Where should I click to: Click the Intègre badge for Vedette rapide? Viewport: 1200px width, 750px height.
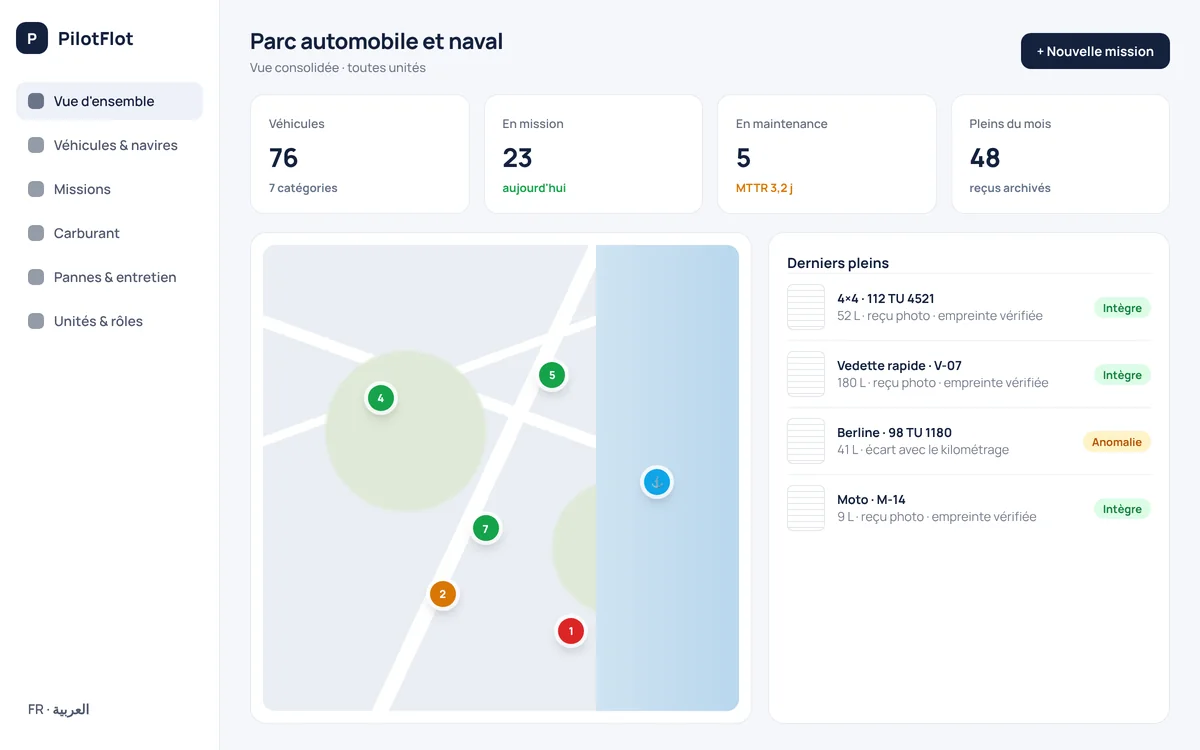tap(1122, 375)
